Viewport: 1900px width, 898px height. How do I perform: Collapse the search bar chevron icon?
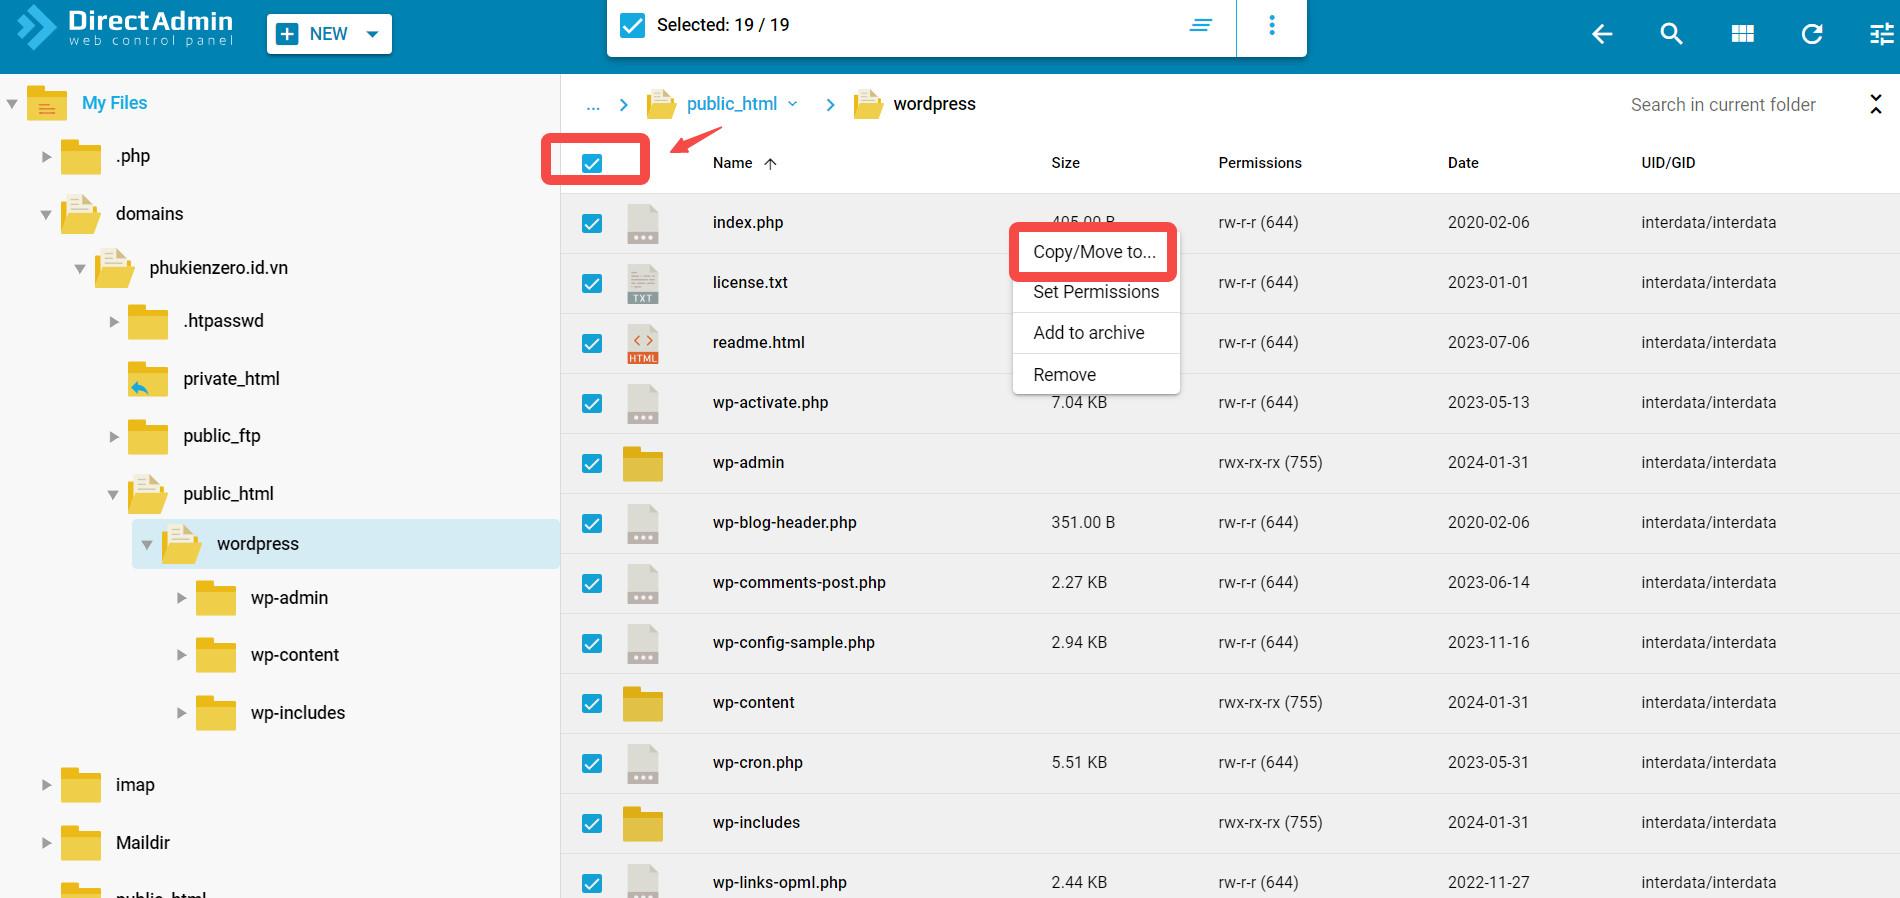click(x=1876, y=104)
